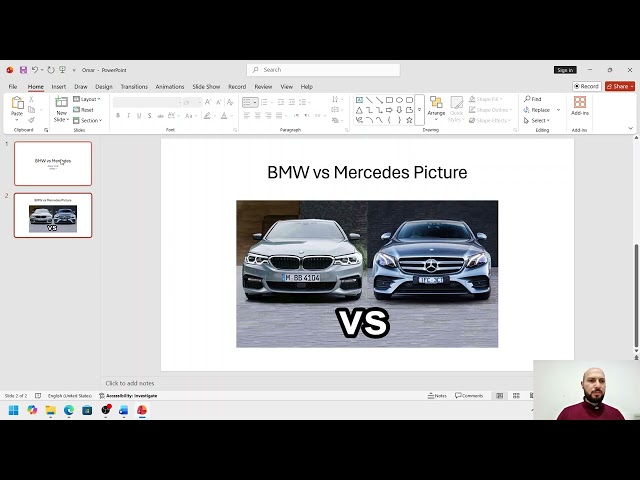640x480 pixels.
Task: Click the font color button
Action: click(224, 116)
